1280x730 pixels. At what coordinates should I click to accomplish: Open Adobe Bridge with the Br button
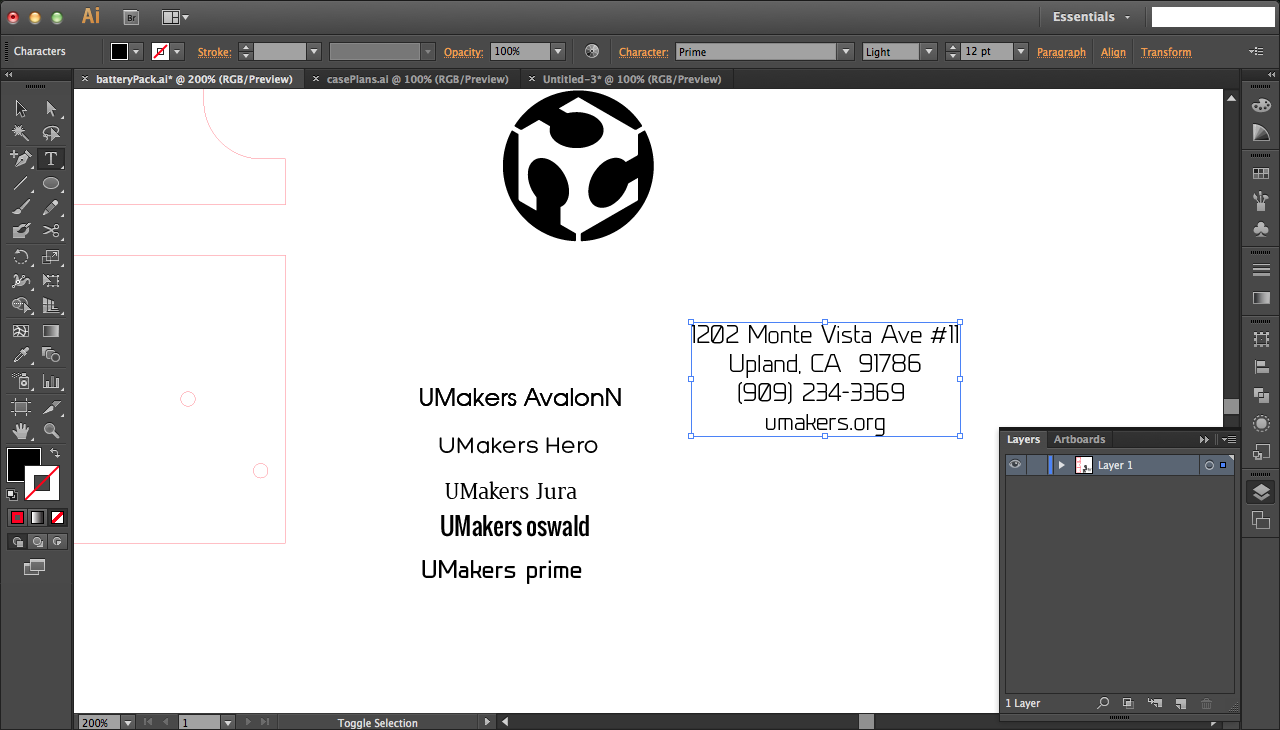pos(131,17)
